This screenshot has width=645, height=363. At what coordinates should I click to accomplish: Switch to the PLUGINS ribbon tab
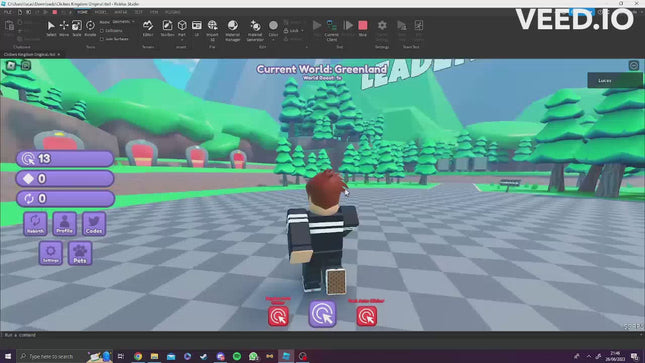point(173,12)
